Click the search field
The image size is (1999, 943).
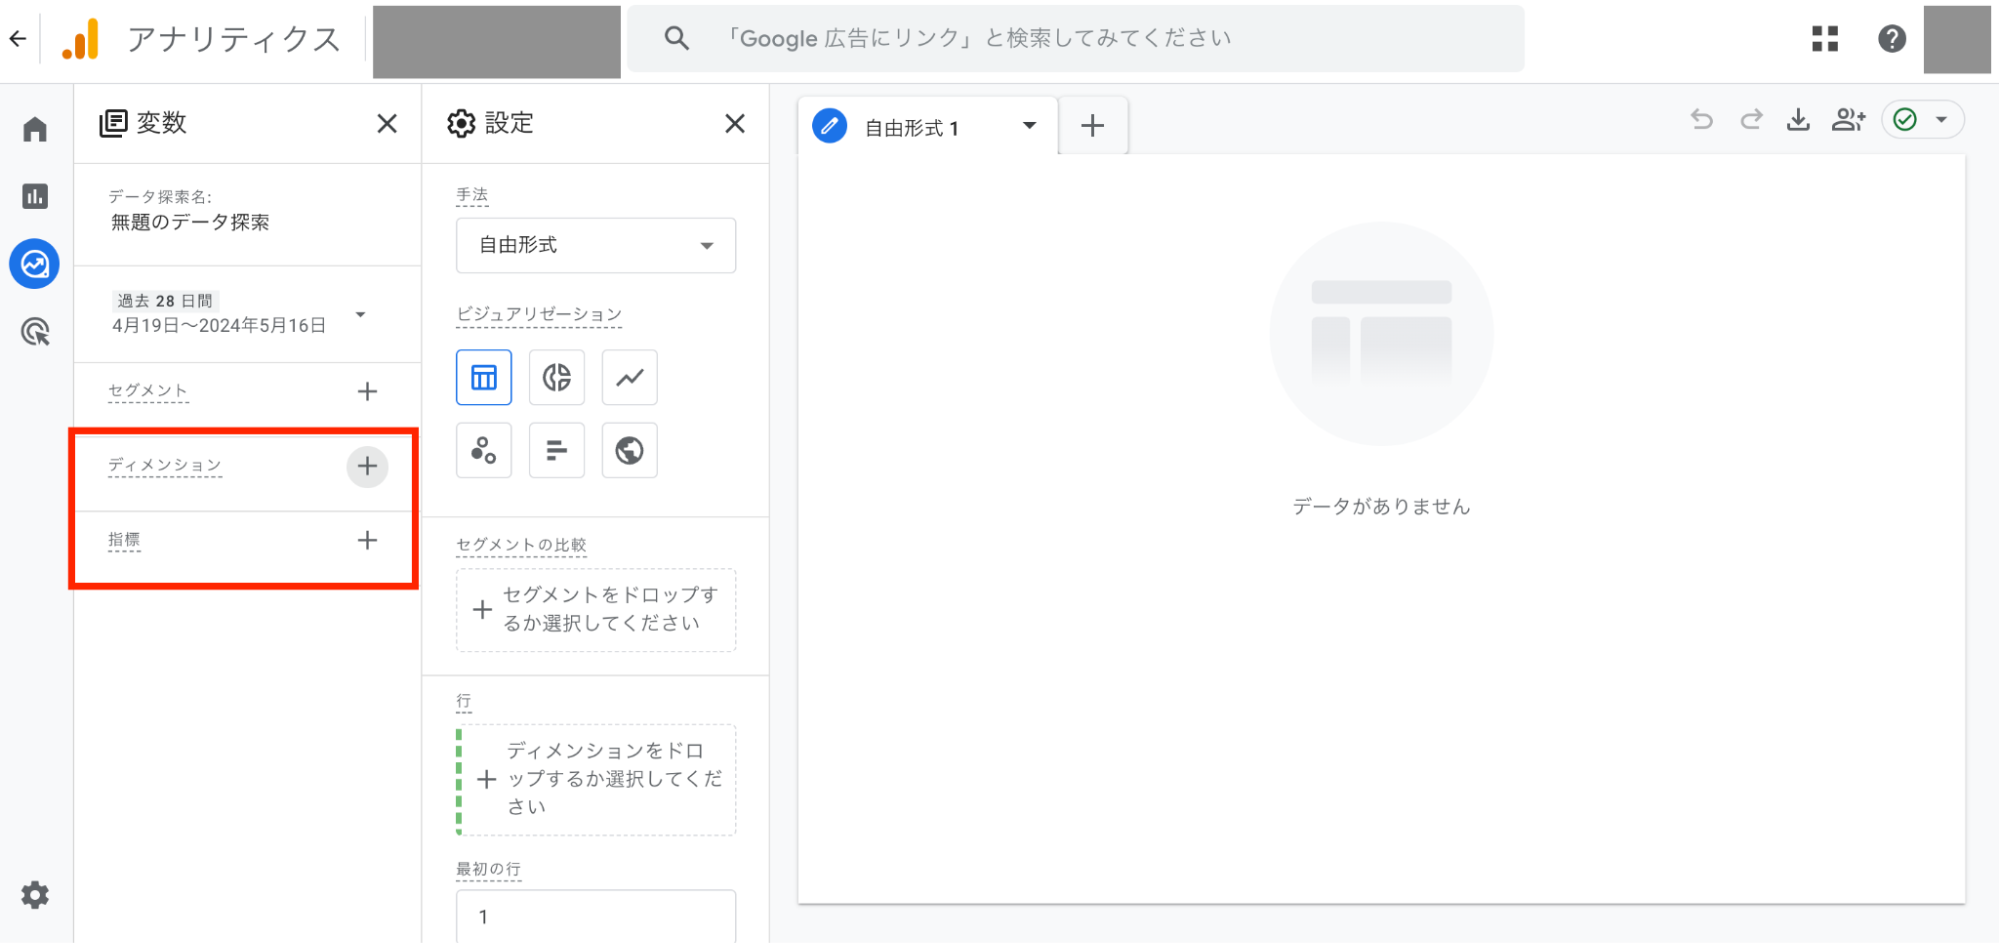[1076, 38]
